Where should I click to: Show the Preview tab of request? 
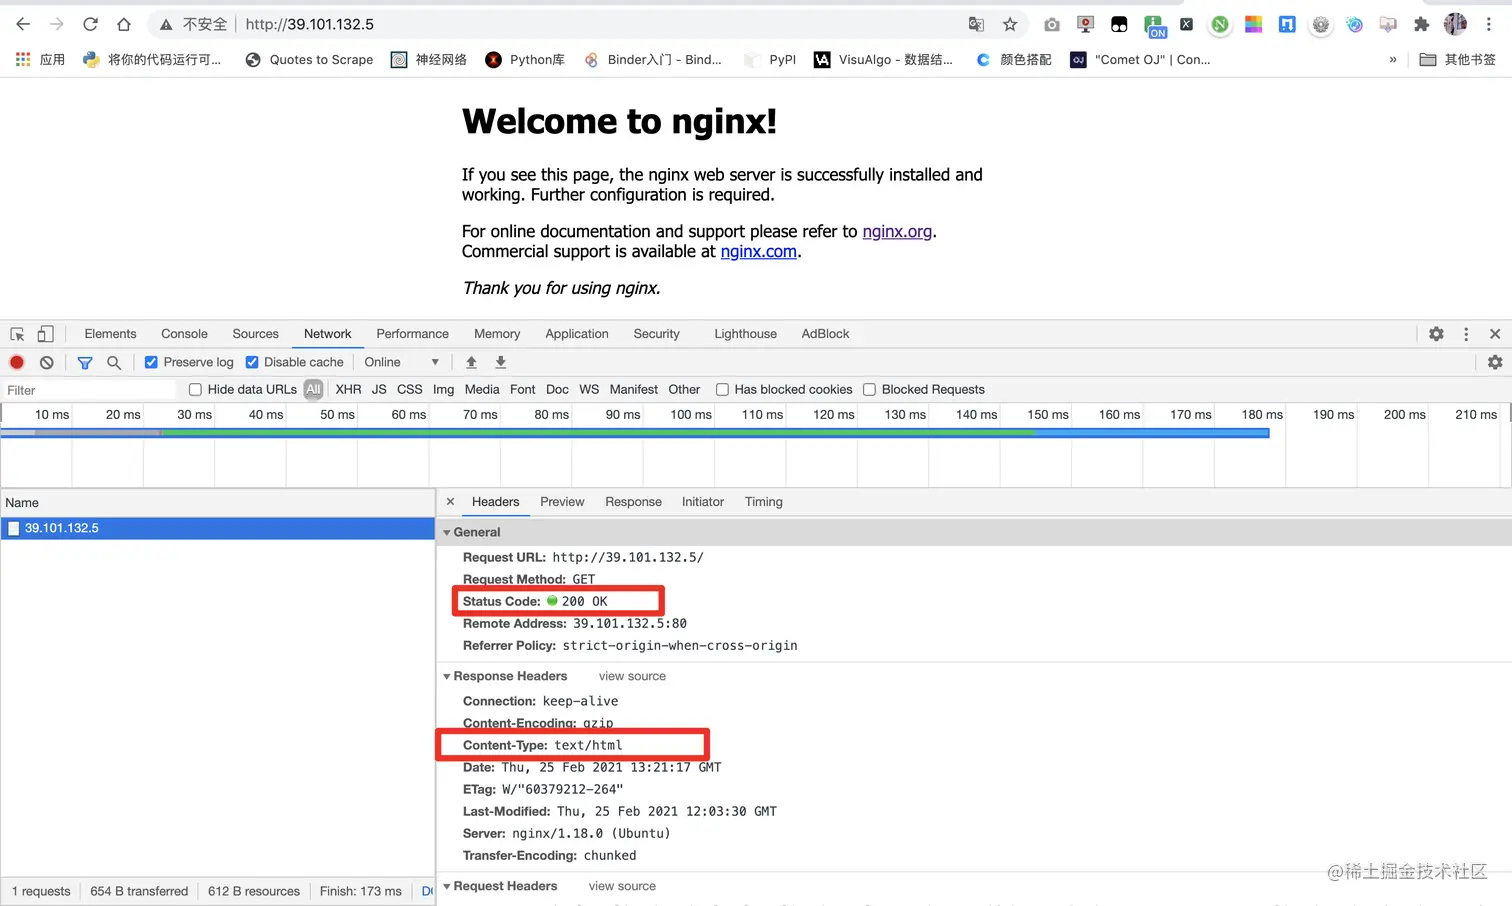point(562,502)
